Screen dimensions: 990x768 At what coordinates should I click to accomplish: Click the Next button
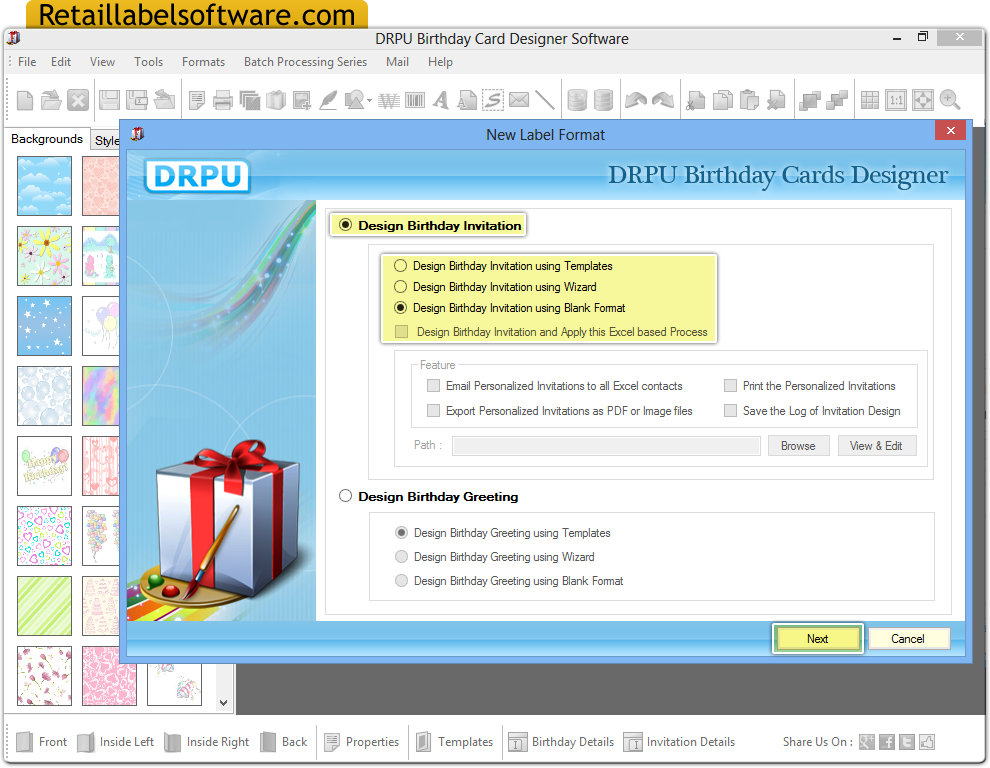tap(817, 638)
